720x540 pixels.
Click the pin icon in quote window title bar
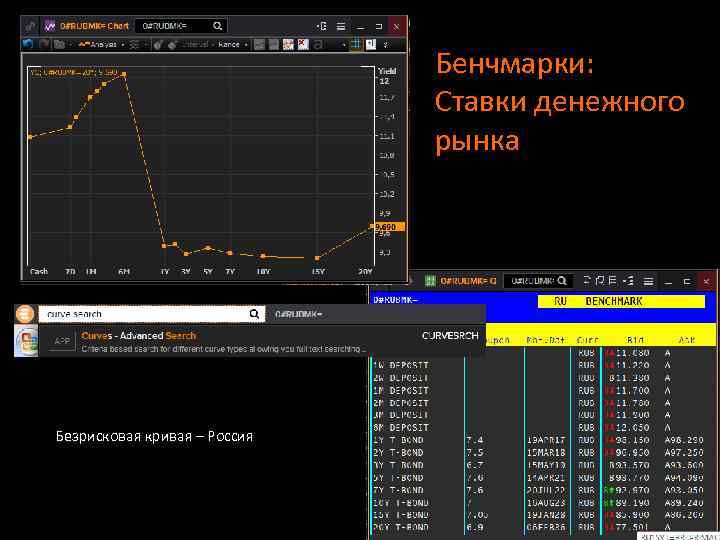tap(600, 280)
